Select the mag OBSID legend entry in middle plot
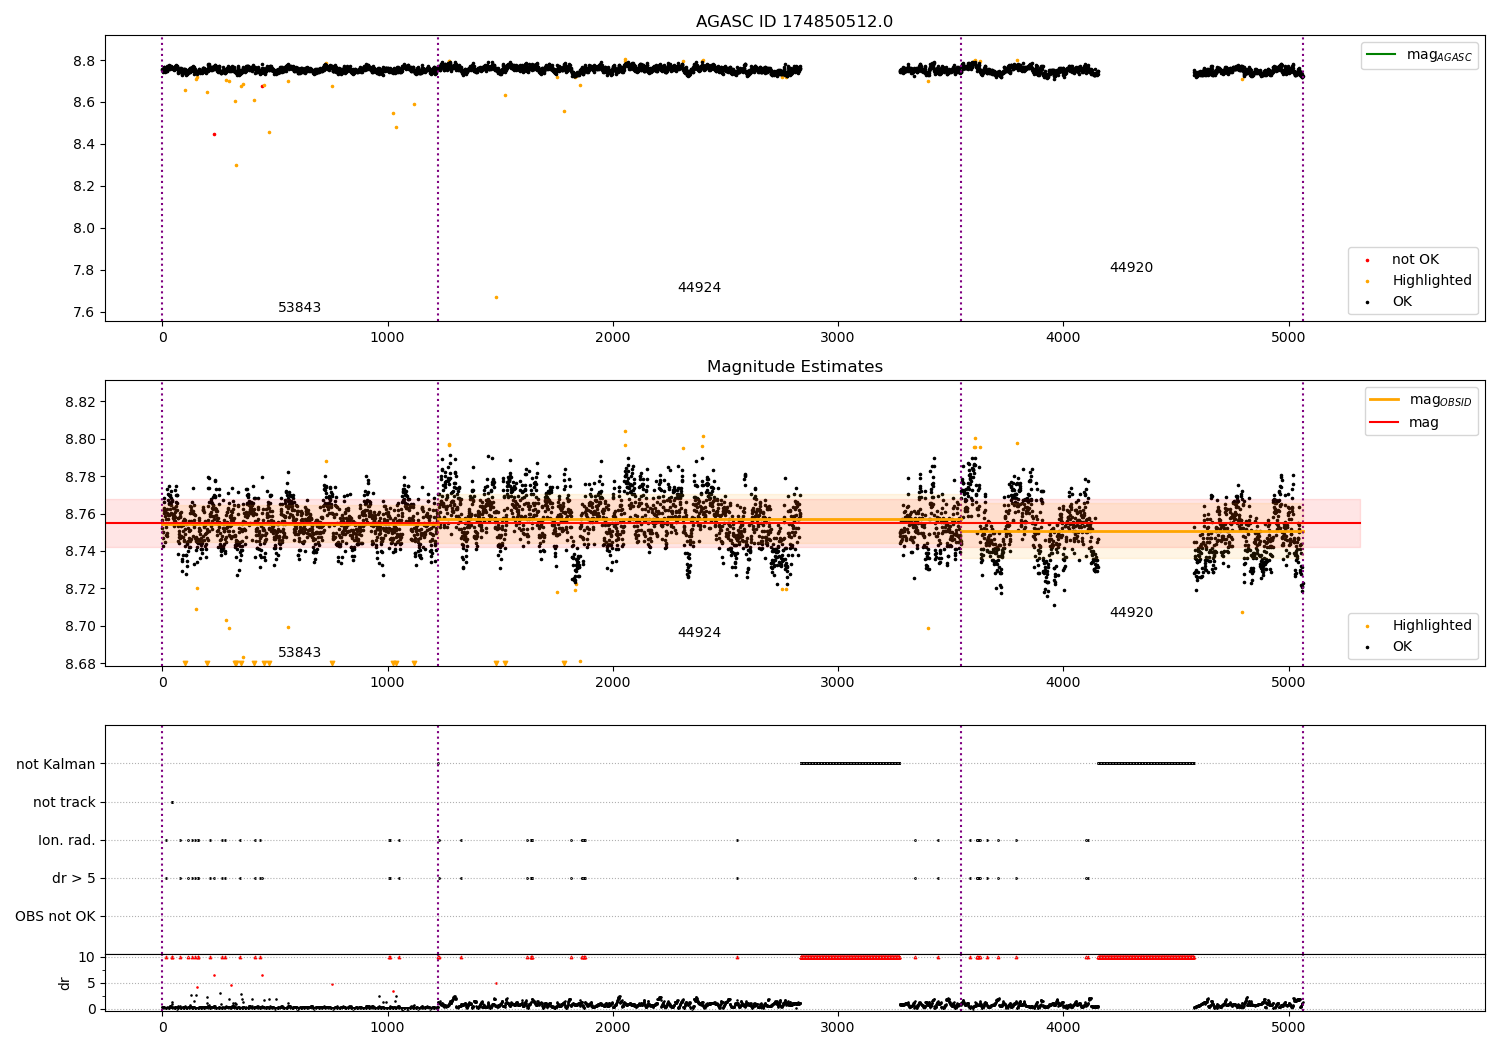The width and height of the screenshot is (1500, 1050). 1421,400
